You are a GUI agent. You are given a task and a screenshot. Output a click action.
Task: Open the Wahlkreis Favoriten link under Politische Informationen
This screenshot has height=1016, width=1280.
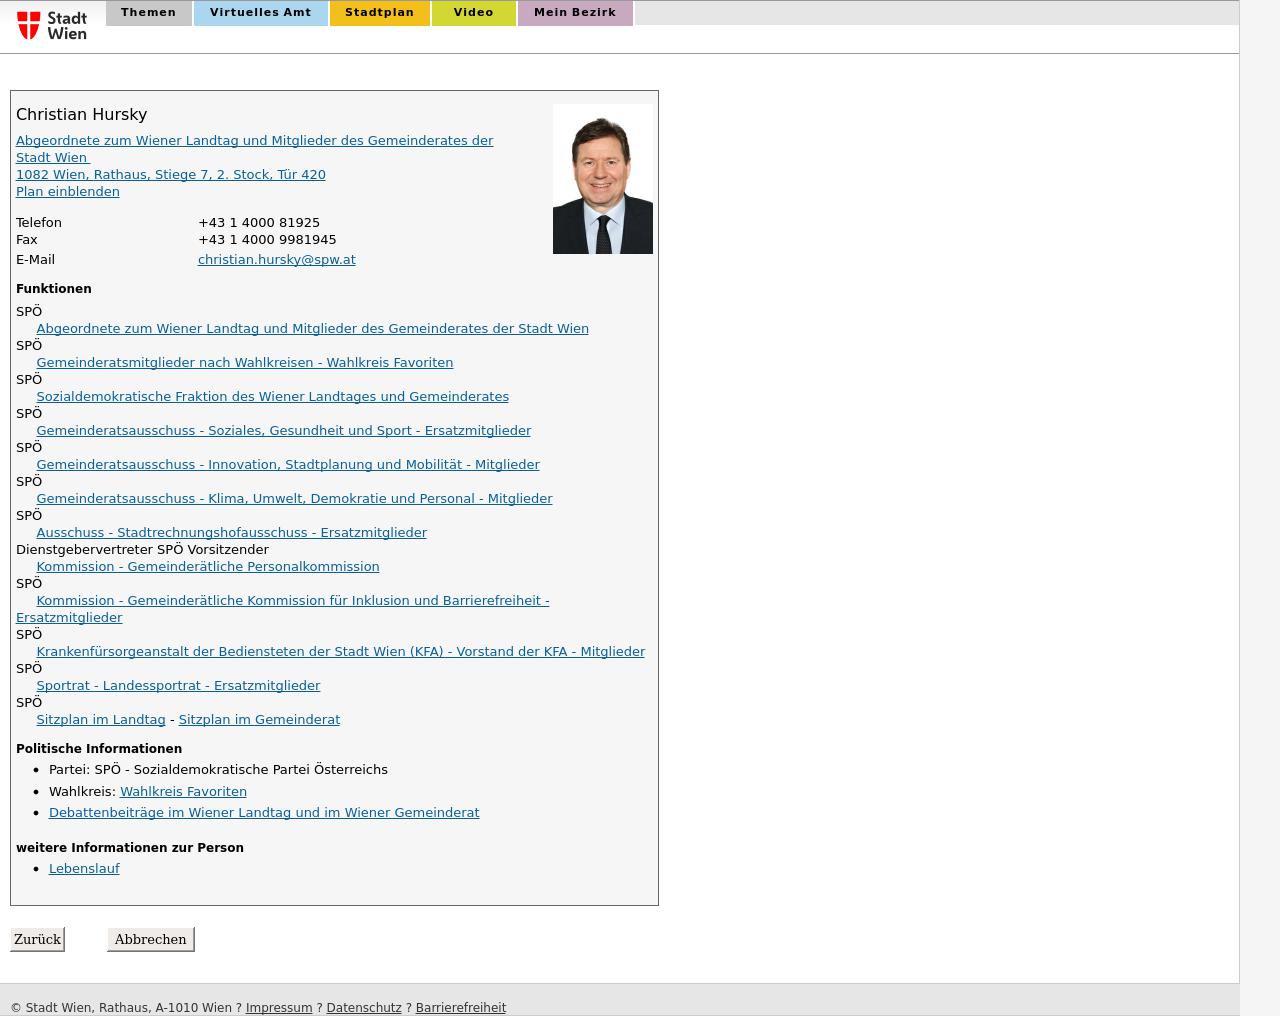click(183, 791)
